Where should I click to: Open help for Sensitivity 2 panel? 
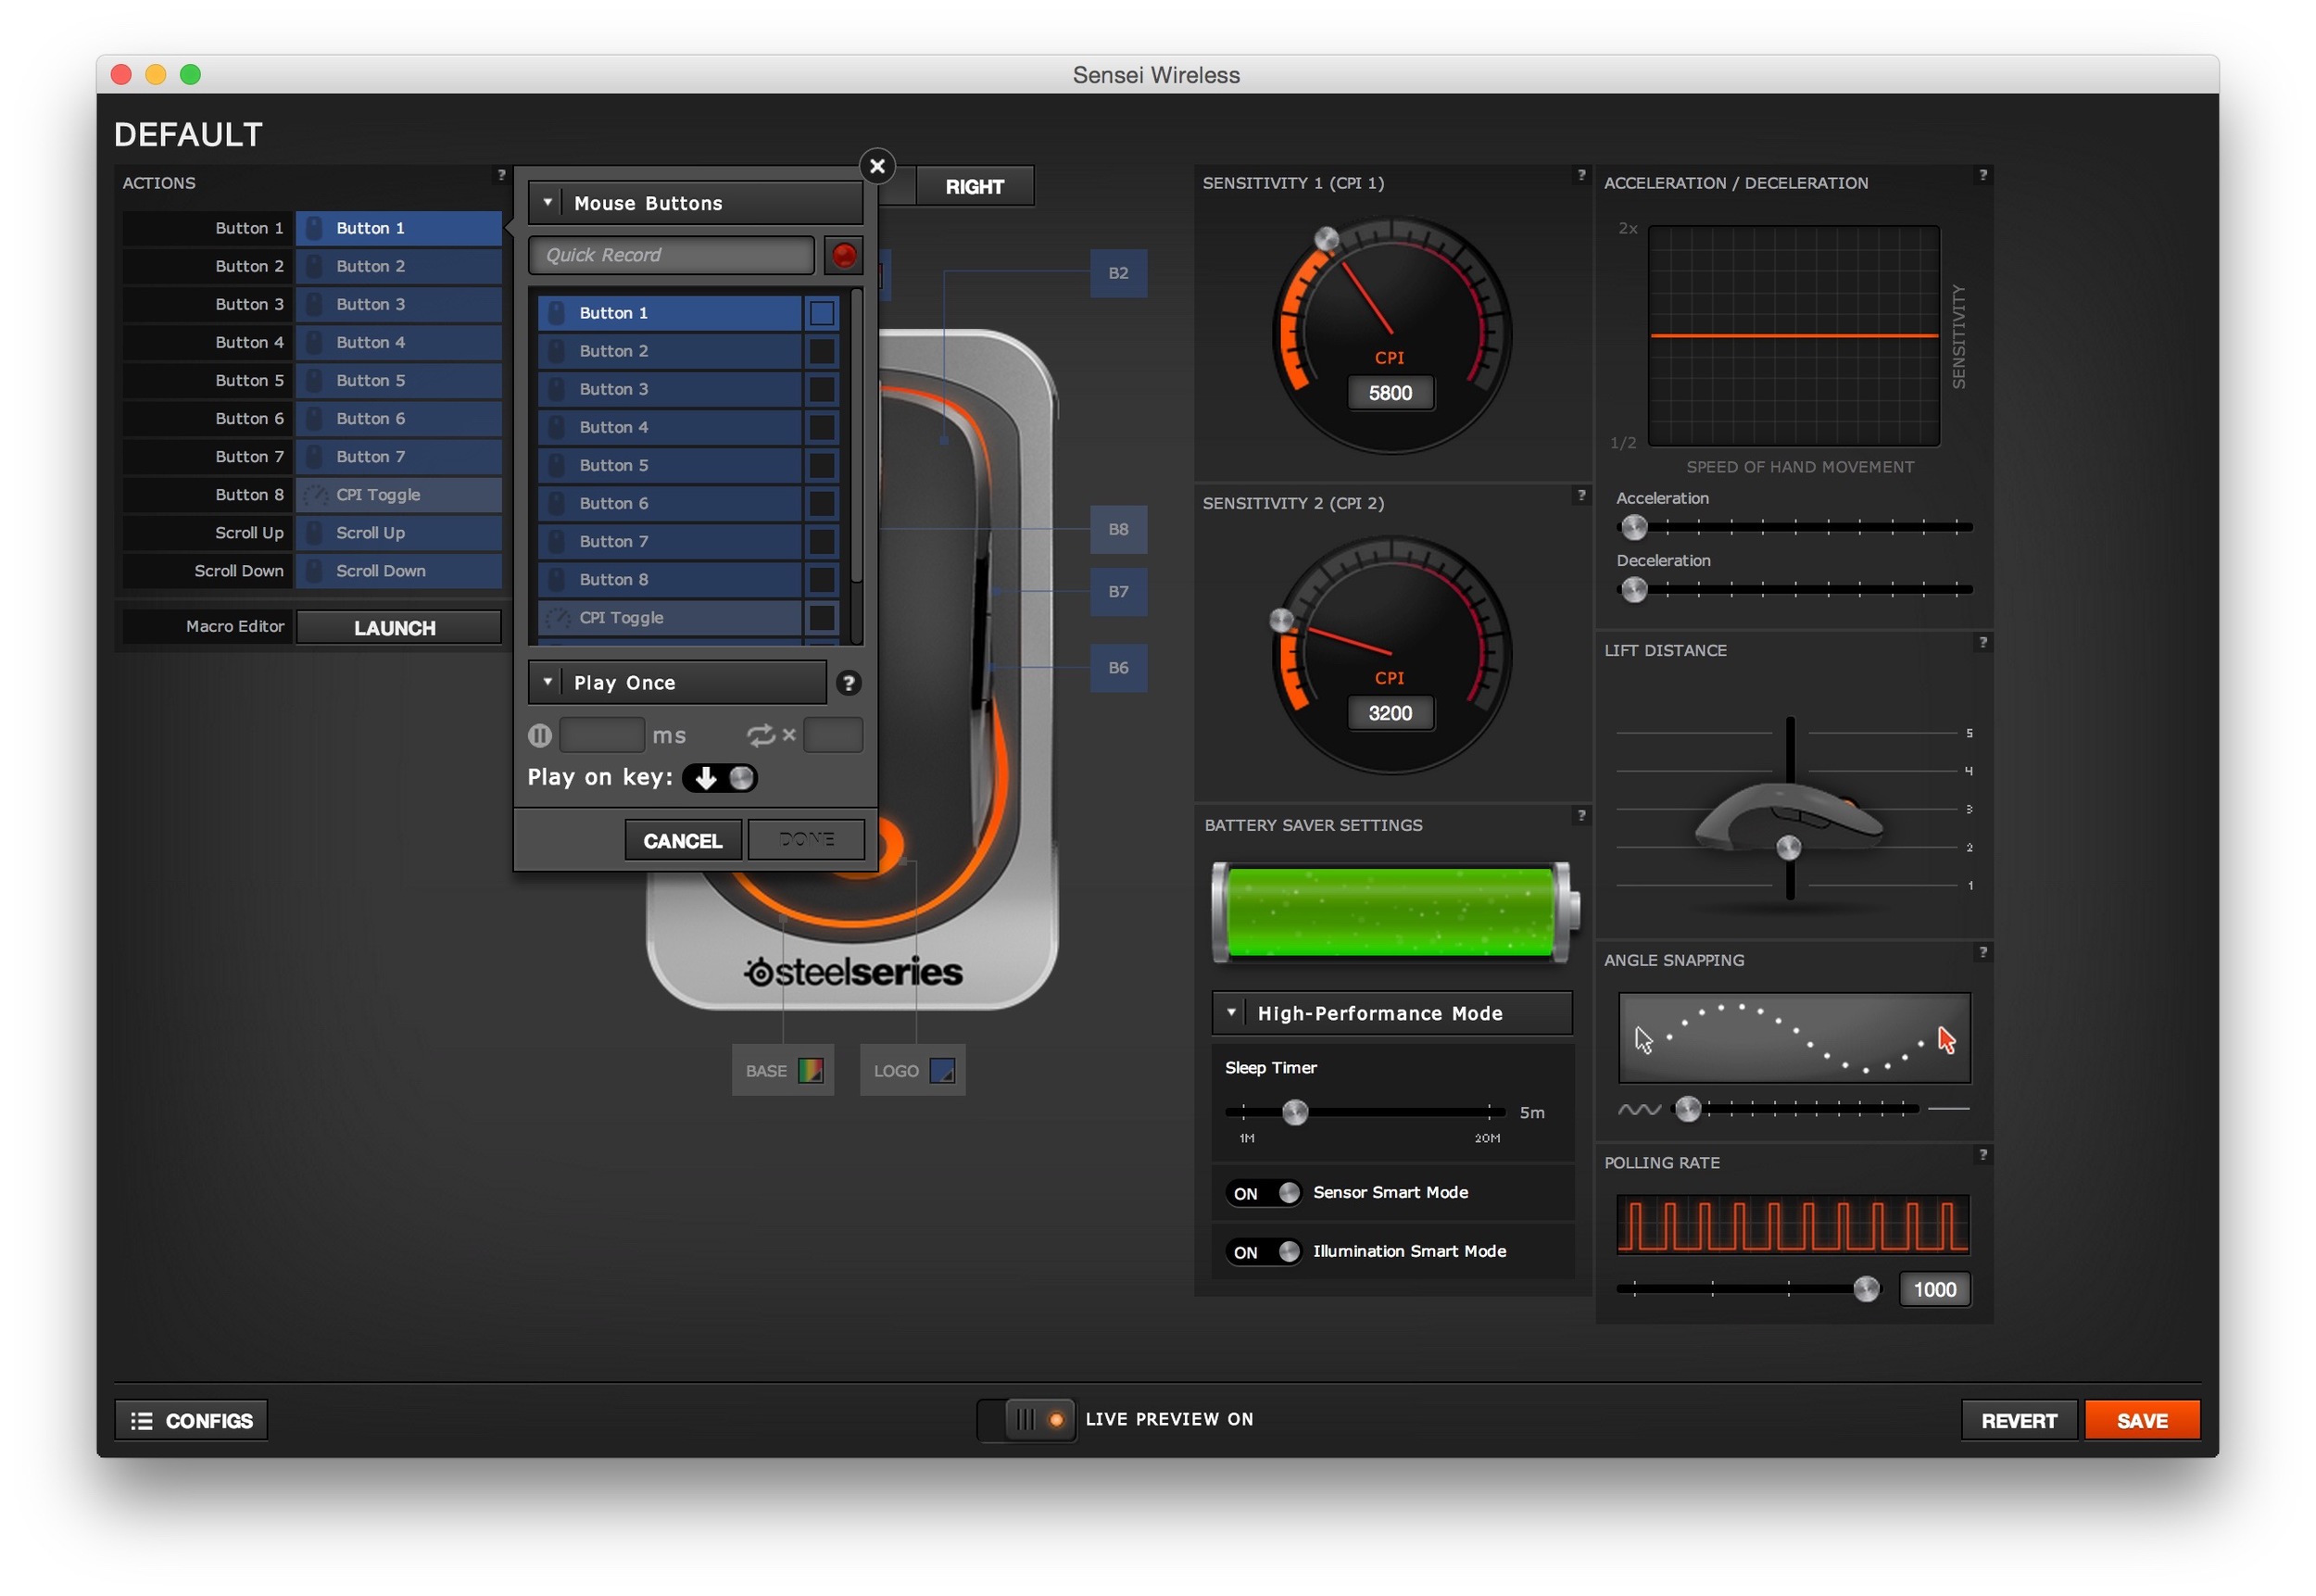coord(1581,495)
